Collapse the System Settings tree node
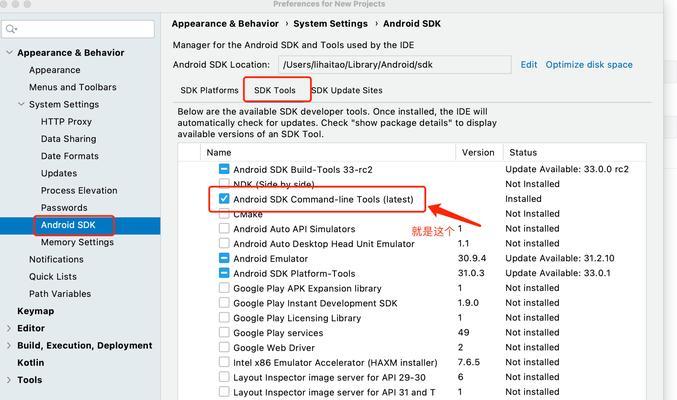This screenshot has height=400, width=677. [x=21, y=104]
